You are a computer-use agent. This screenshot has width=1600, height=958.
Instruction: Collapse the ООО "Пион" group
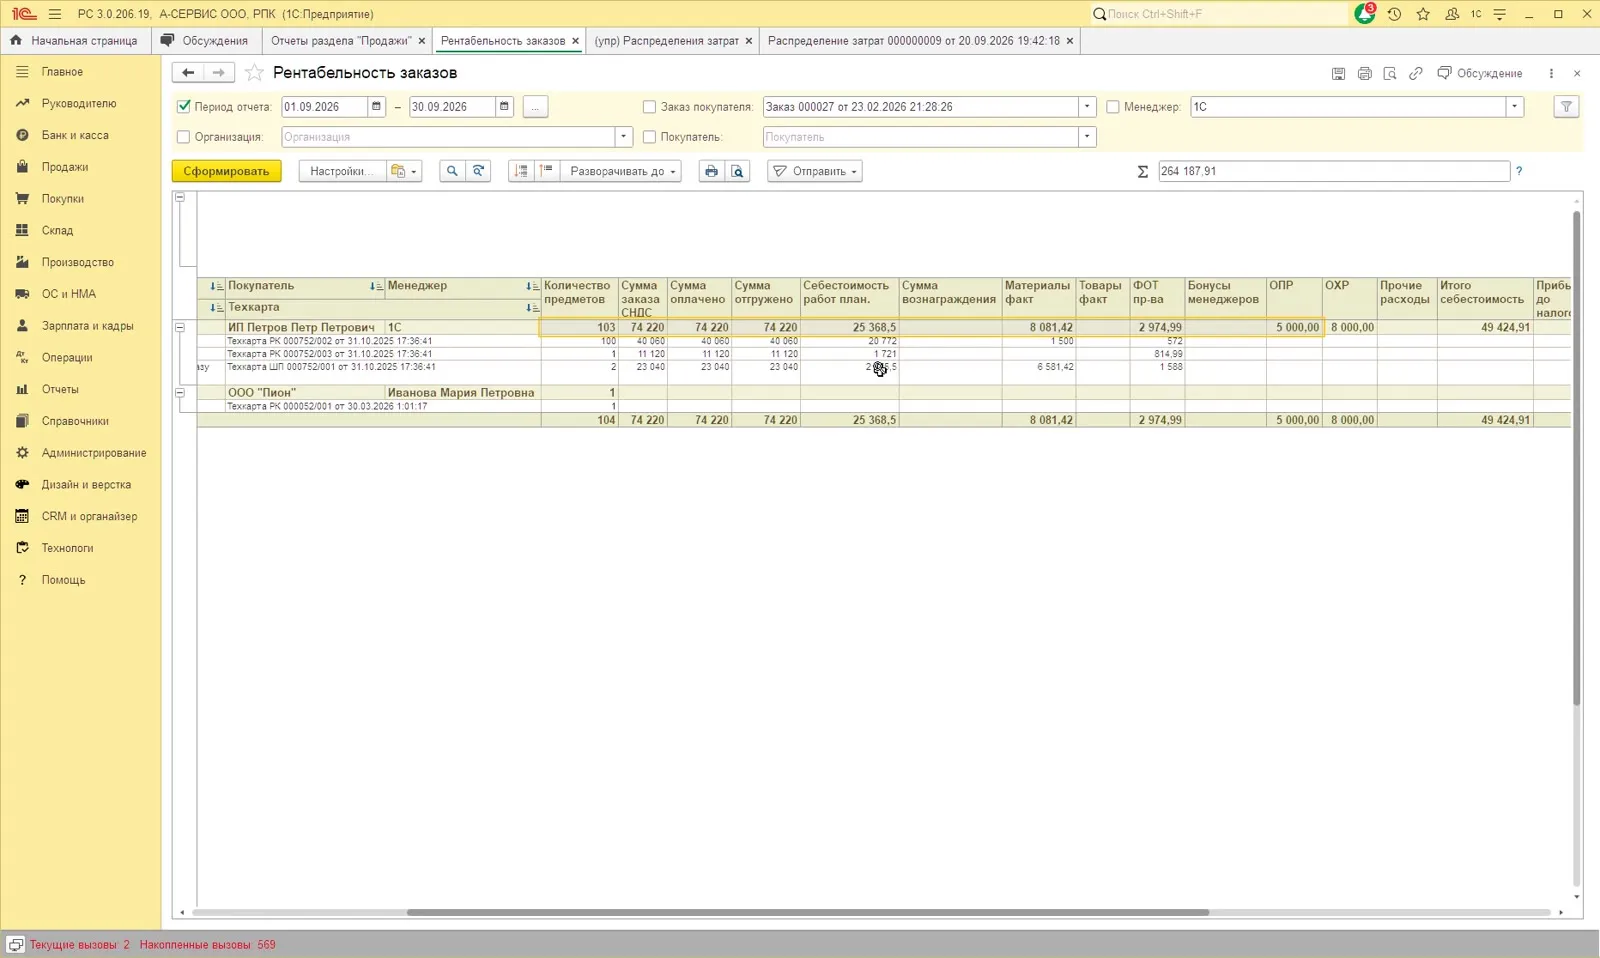point(180,393)
